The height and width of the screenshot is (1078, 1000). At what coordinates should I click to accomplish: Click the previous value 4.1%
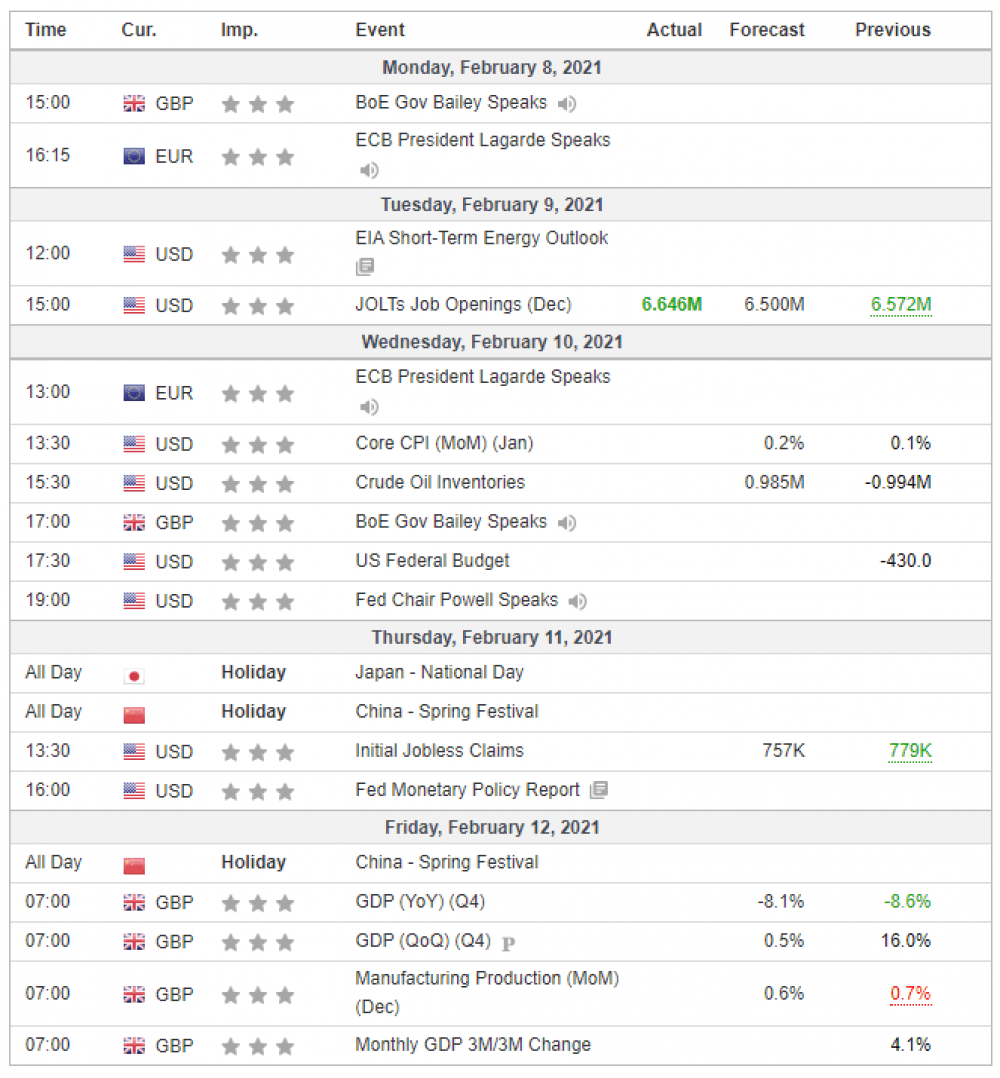(911, 1045)
